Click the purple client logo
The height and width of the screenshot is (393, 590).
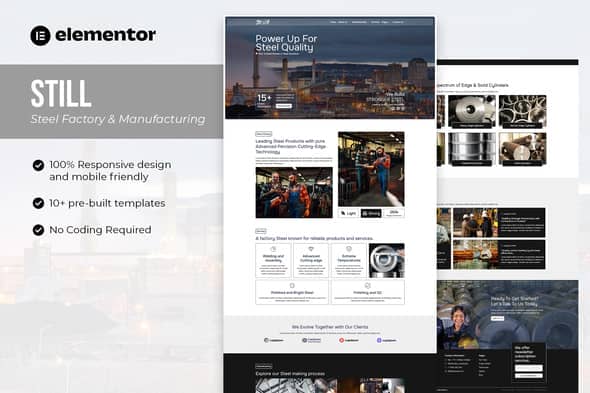point(386,340)
